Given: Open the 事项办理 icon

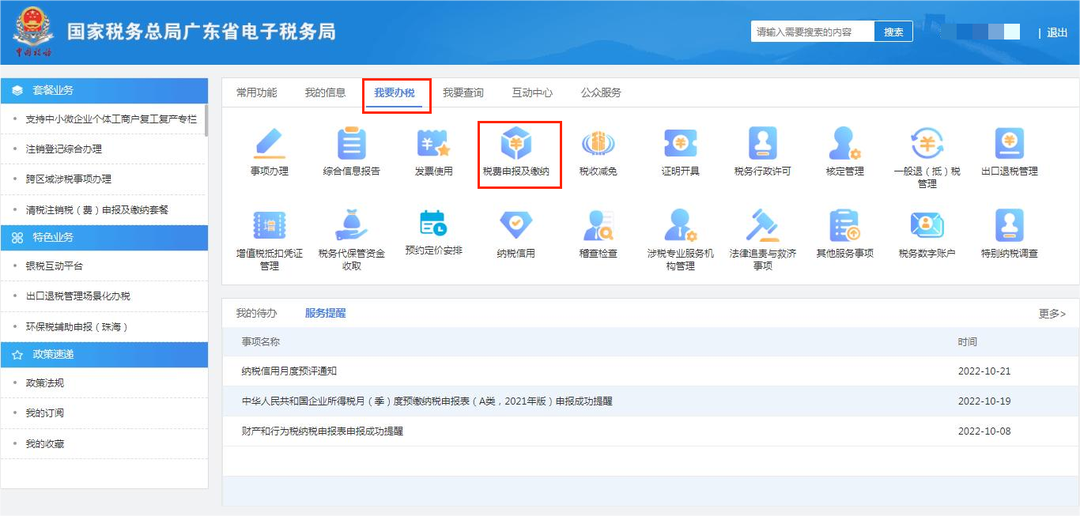Looking at the screenshot, I should tap(269, 143).
